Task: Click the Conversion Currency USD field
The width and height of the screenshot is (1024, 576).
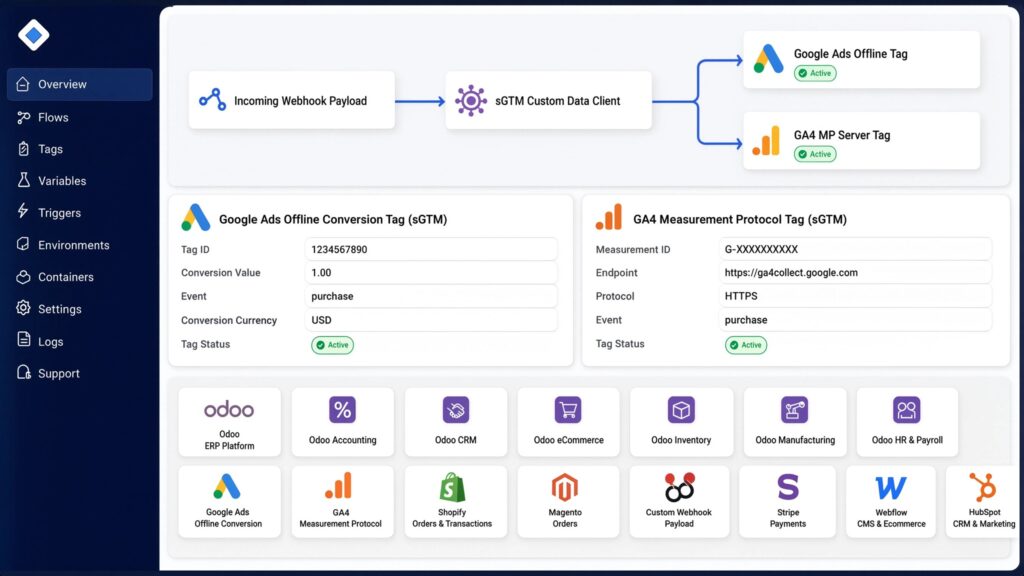Action: (431, 320)
